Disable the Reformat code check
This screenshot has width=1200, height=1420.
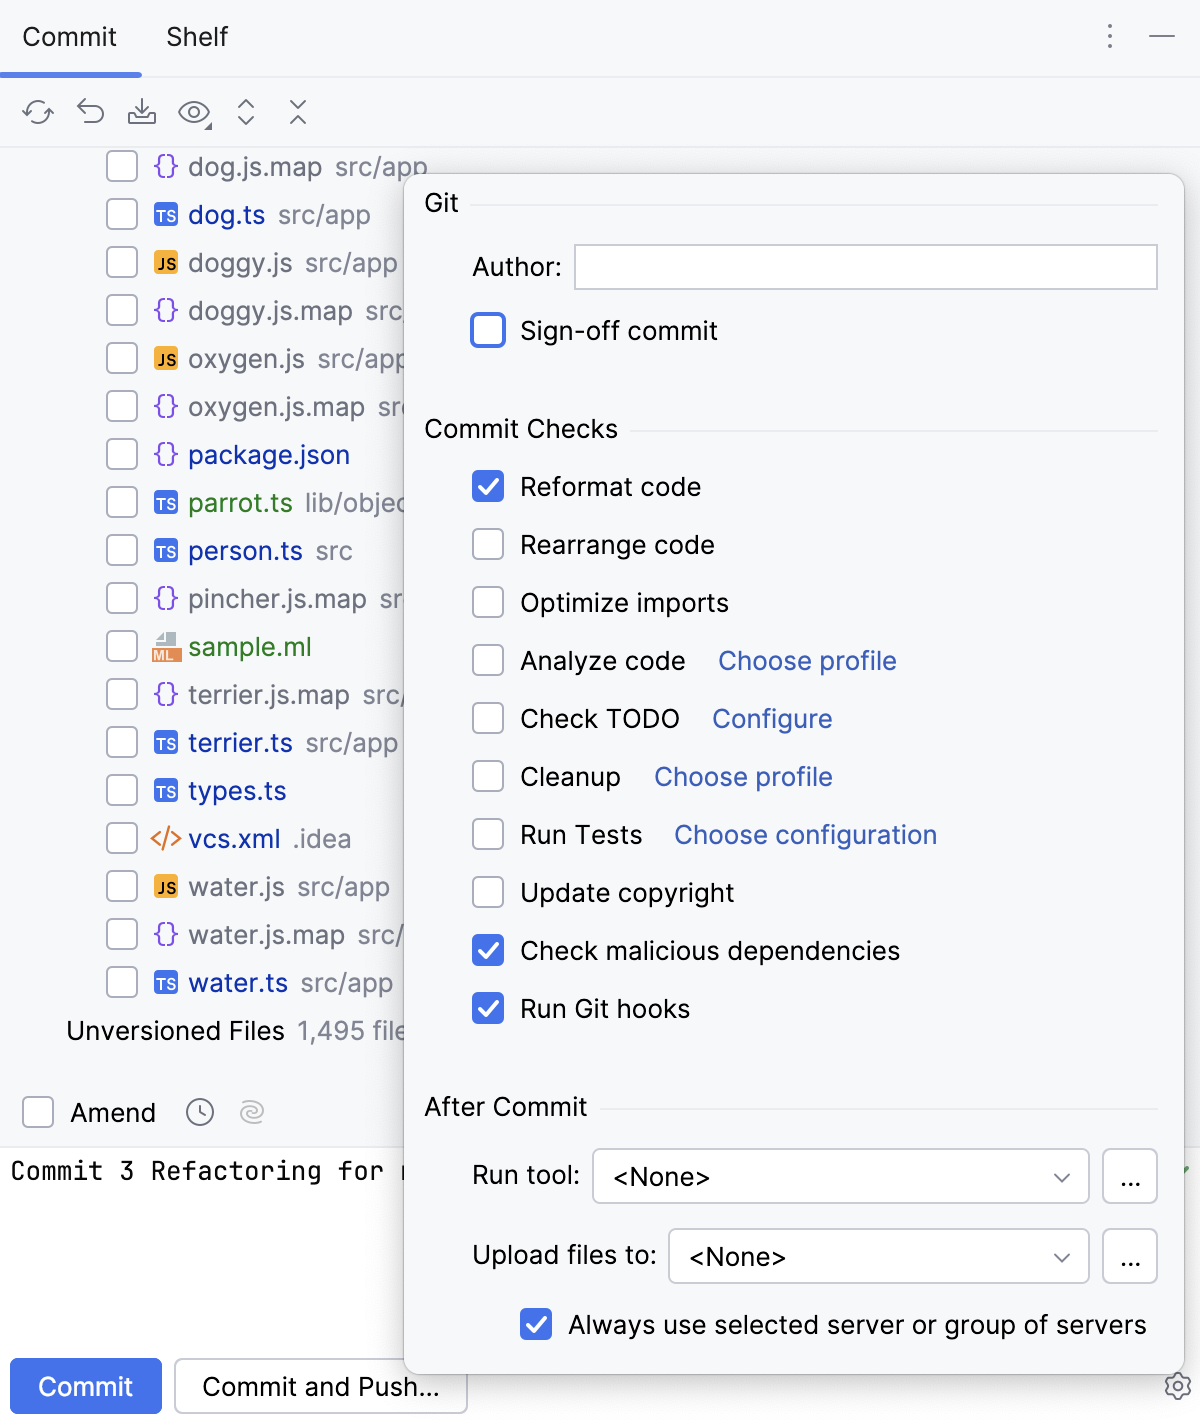pos(487,486)
